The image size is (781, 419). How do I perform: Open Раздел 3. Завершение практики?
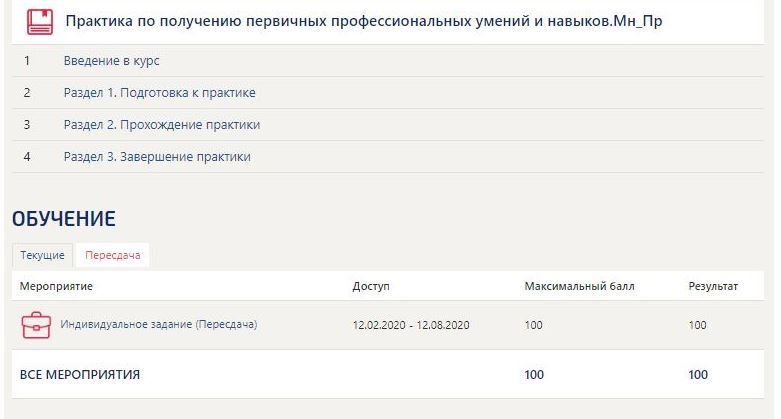pos(156,156)
